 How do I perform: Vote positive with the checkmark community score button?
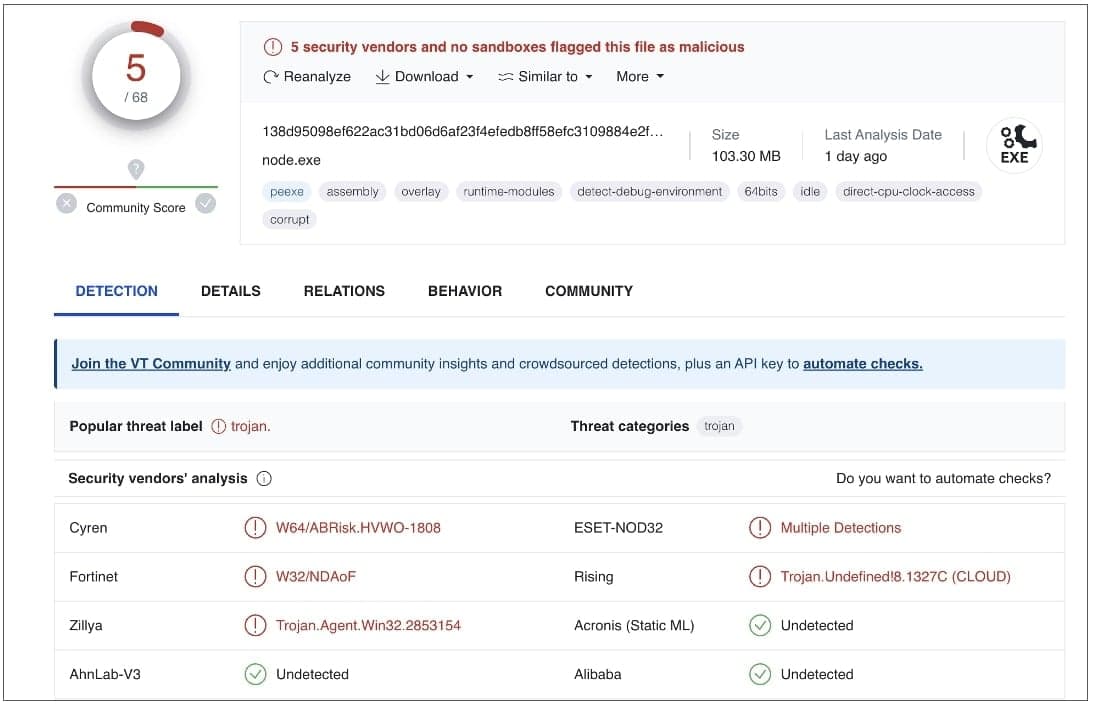click(205, 204)
